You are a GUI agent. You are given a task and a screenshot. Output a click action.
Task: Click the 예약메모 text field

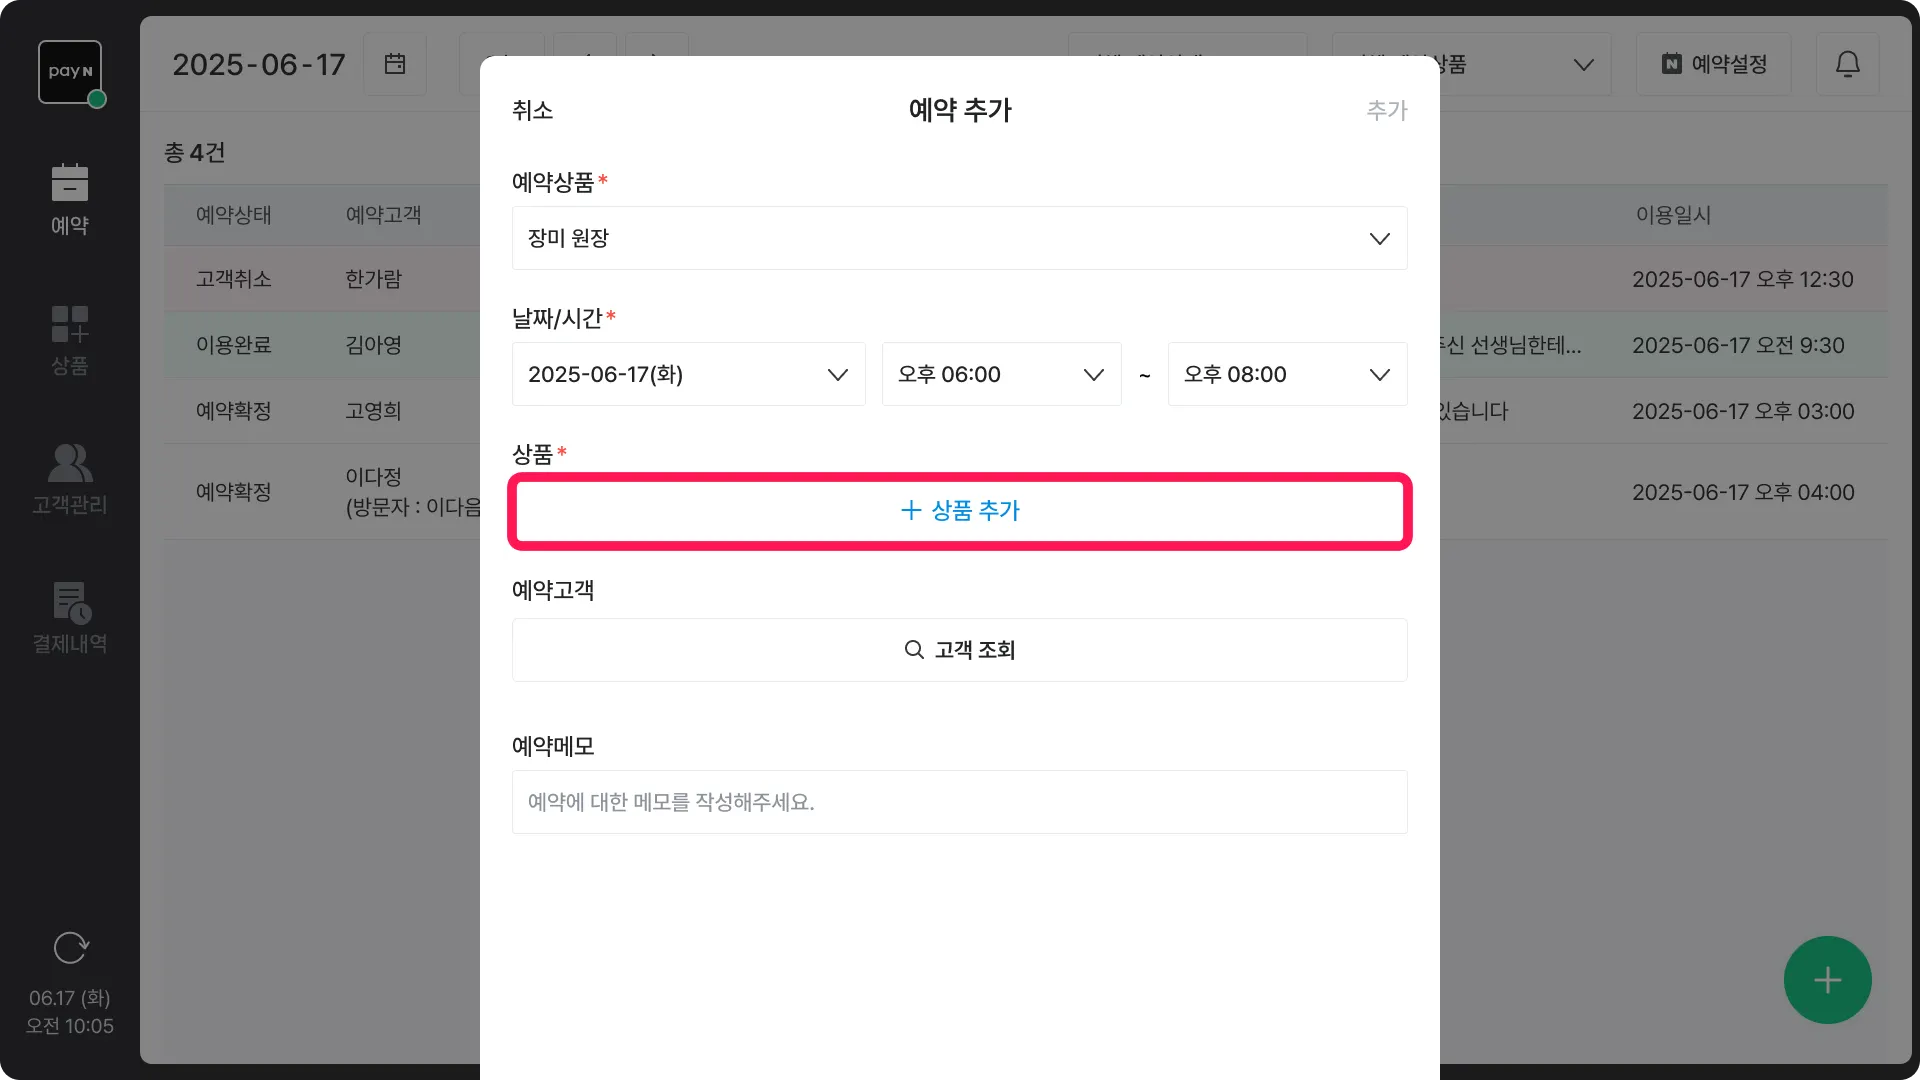pos(959,802)
